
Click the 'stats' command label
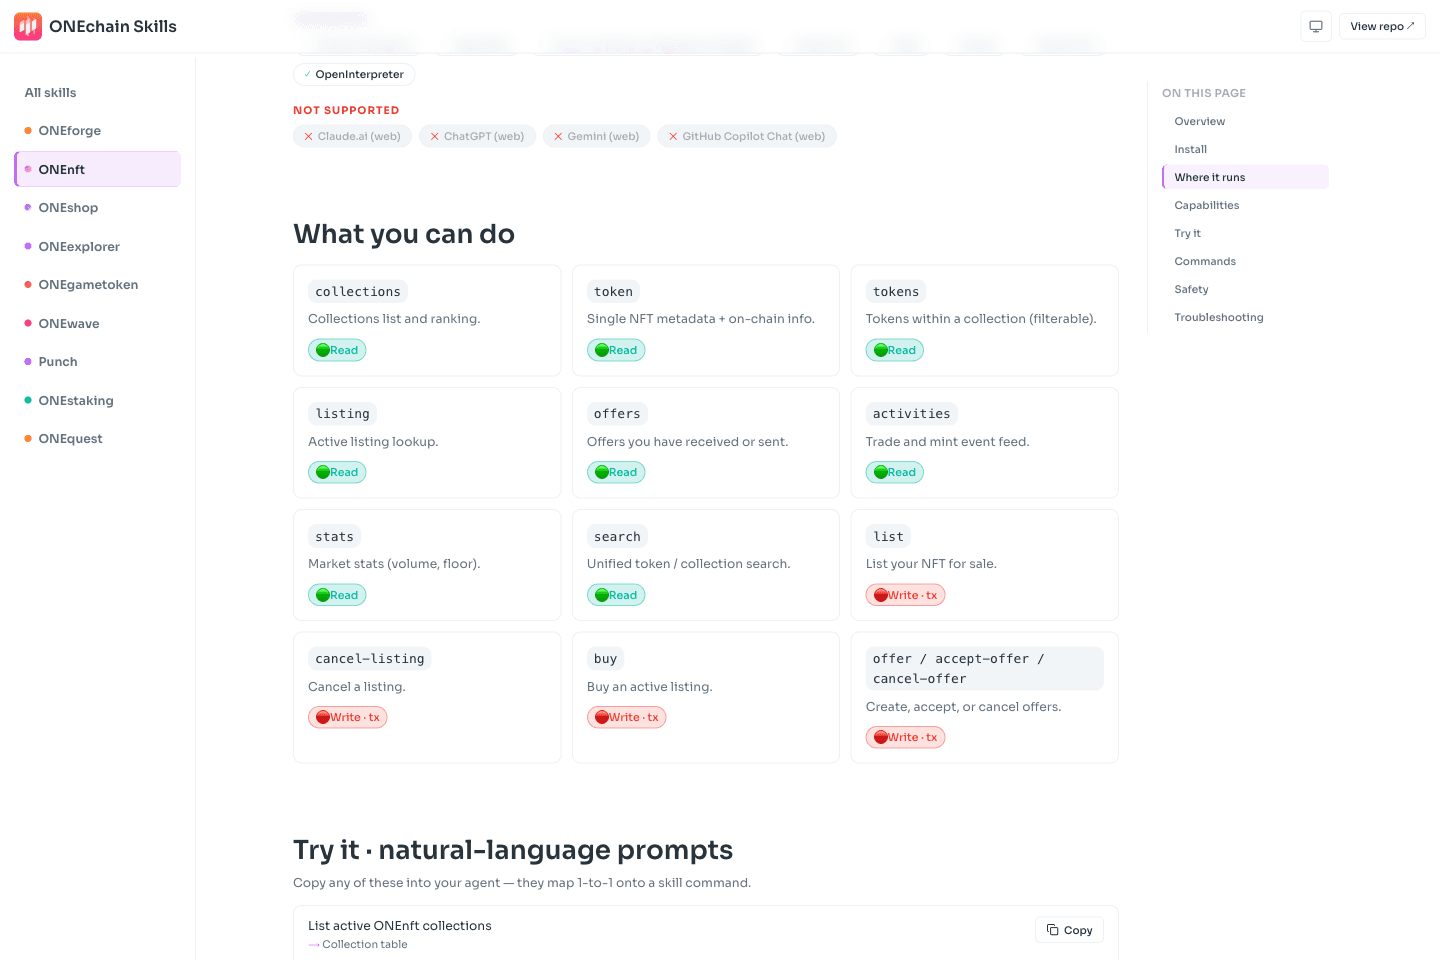pos(335,537)
